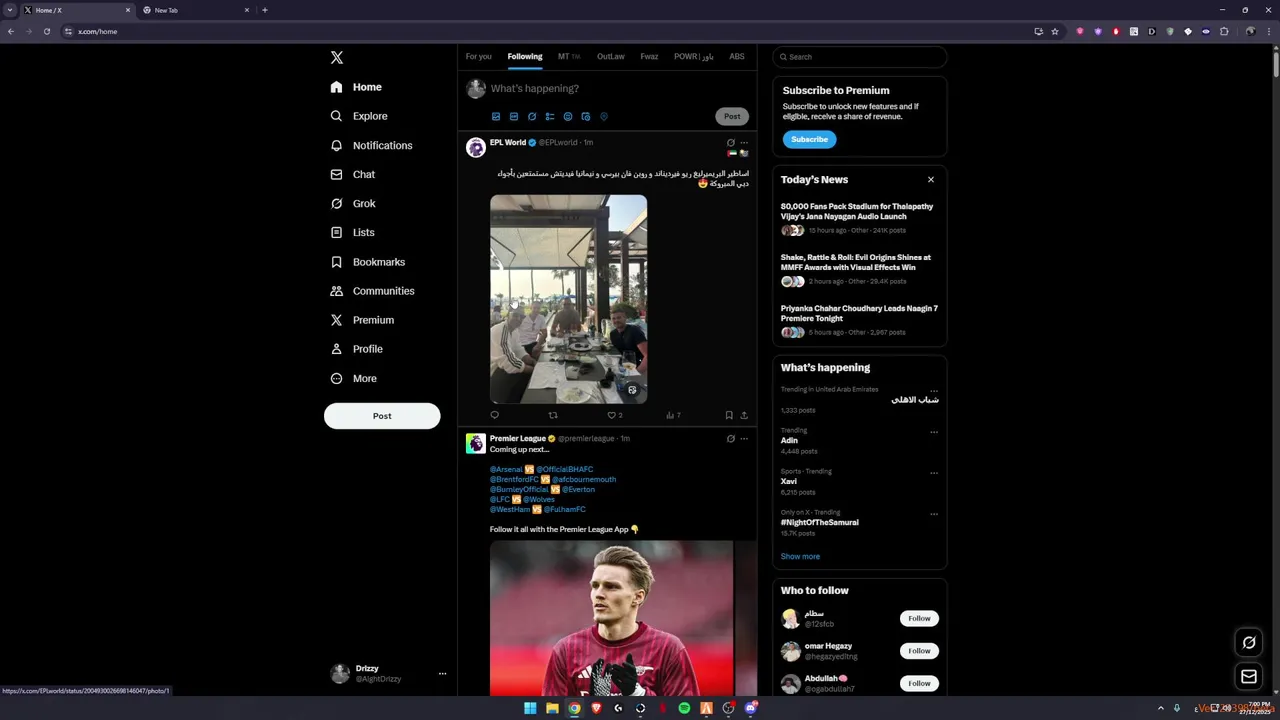
Task: Open options for Xavi trending topic
Action: (934, 473)
